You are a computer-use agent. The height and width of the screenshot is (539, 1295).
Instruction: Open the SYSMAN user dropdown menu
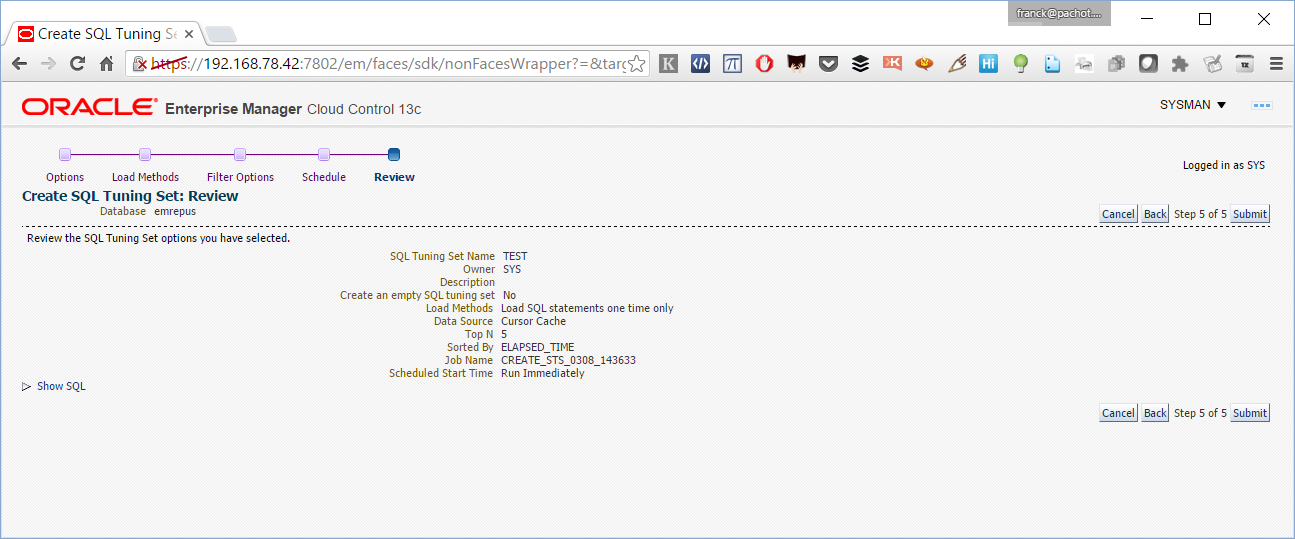click(x=1193, y=105)
